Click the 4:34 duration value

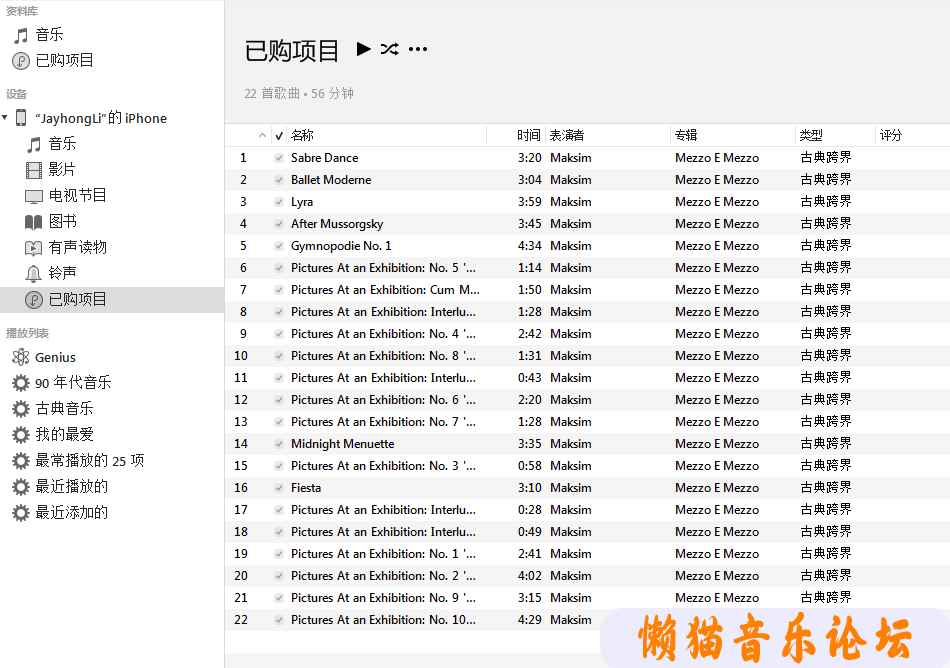(x=530, y=246)
